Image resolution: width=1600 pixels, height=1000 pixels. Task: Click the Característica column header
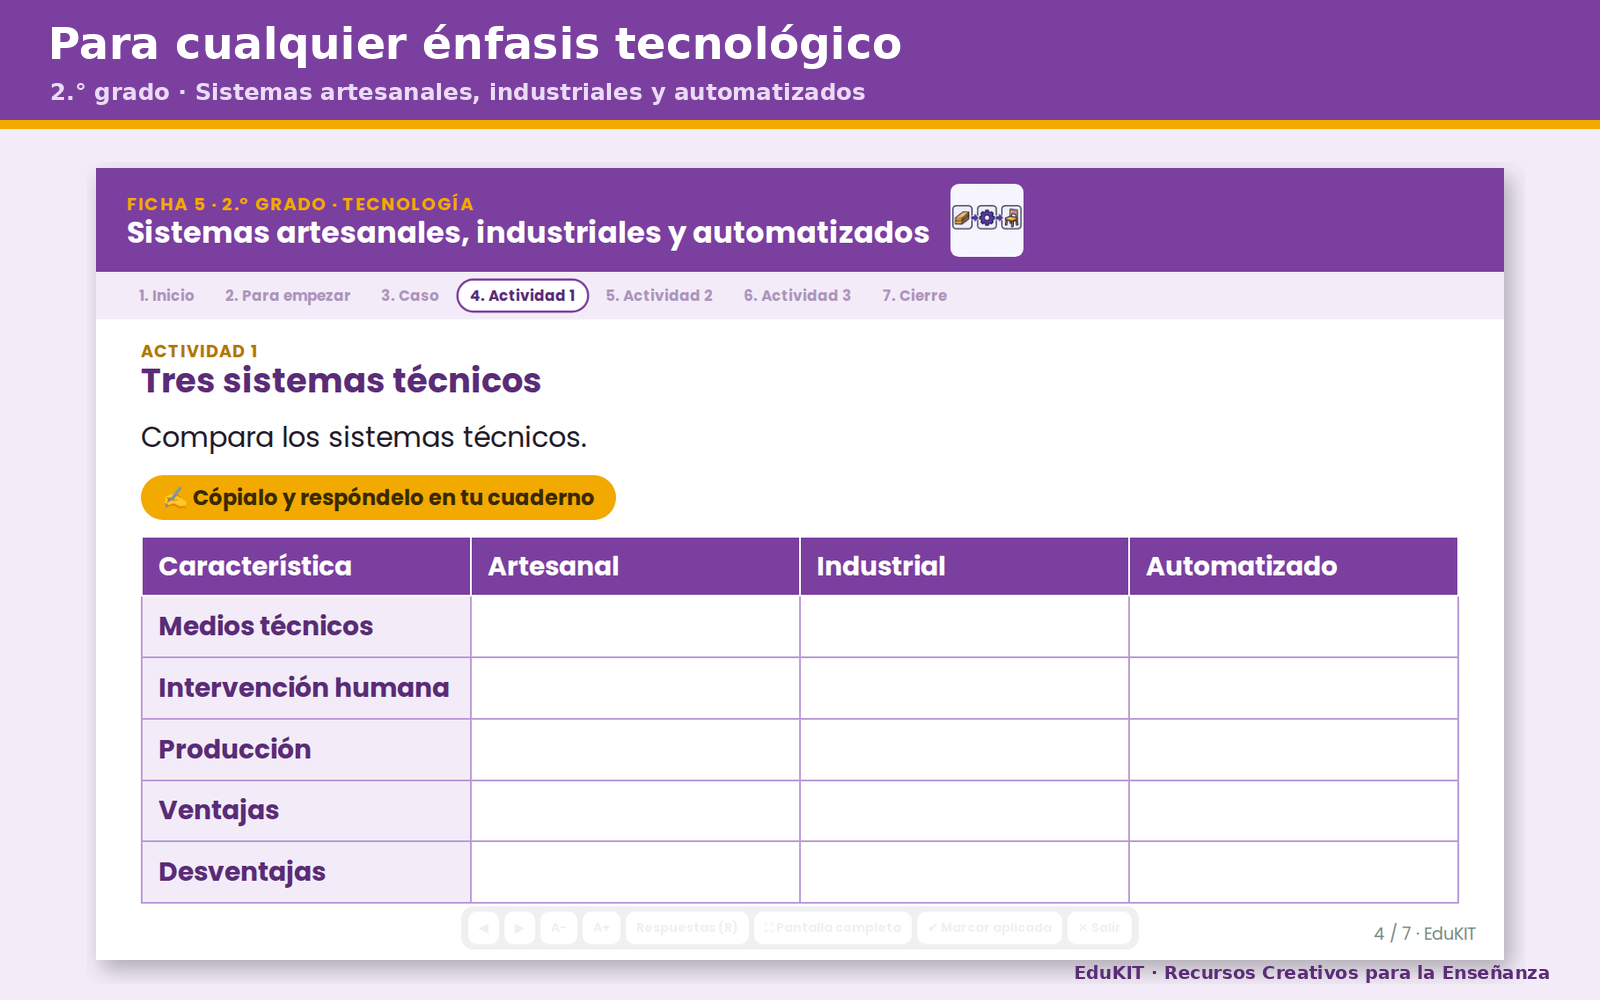coord(306,566)
